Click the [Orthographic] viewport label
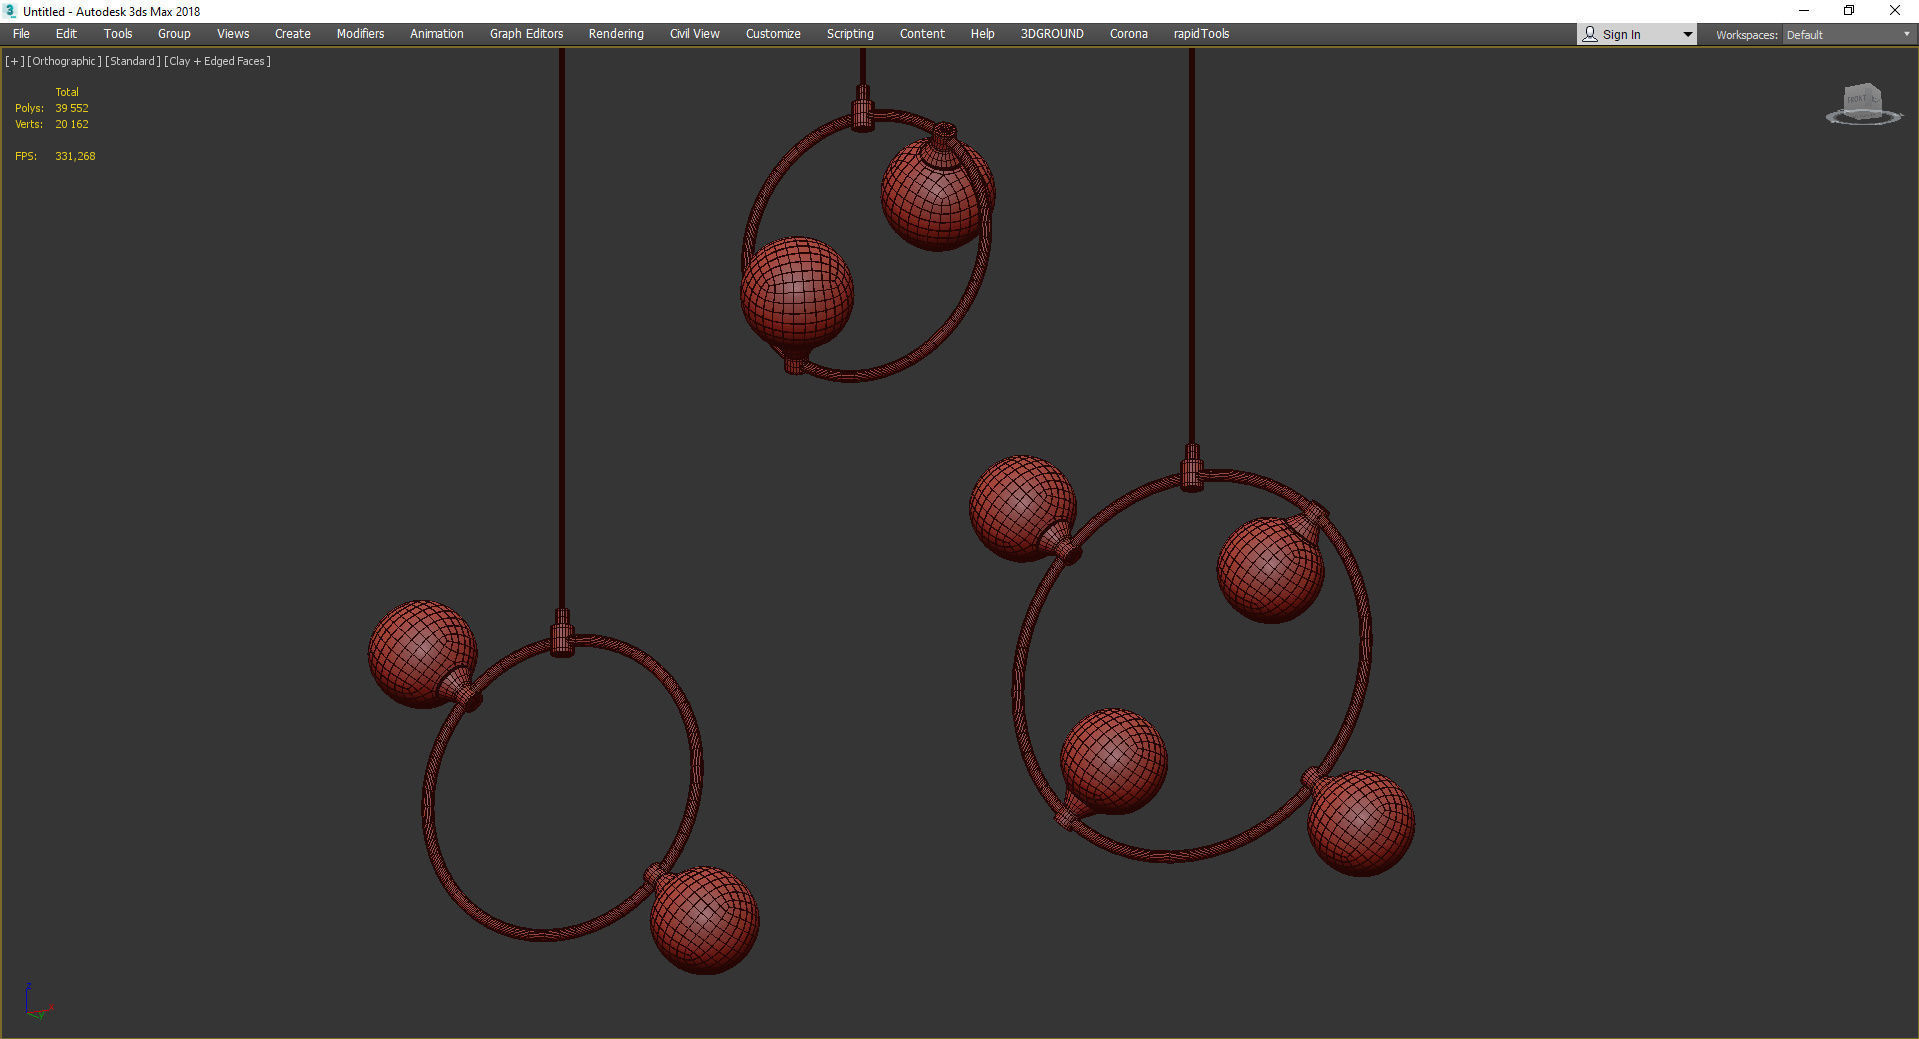 65,61
